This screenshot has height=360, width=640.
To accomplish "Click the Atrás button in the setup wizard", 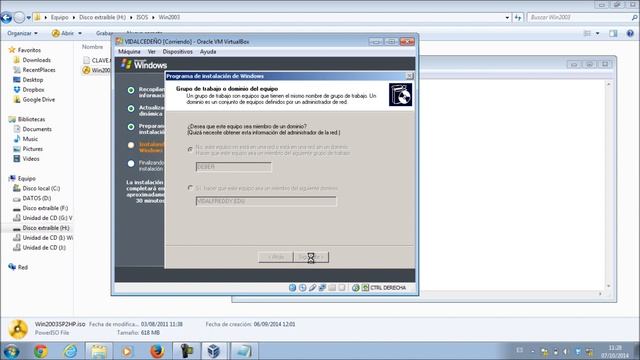I will click(276, 257).
